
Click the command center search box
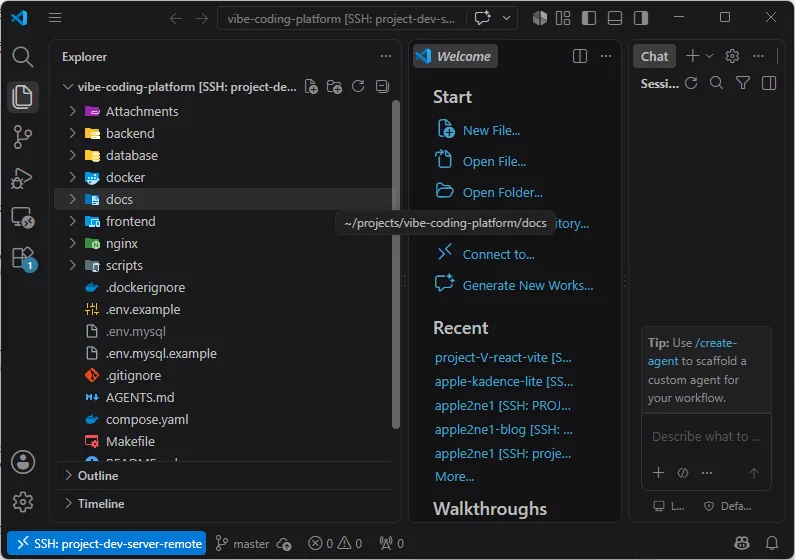[x=341, y=19]
